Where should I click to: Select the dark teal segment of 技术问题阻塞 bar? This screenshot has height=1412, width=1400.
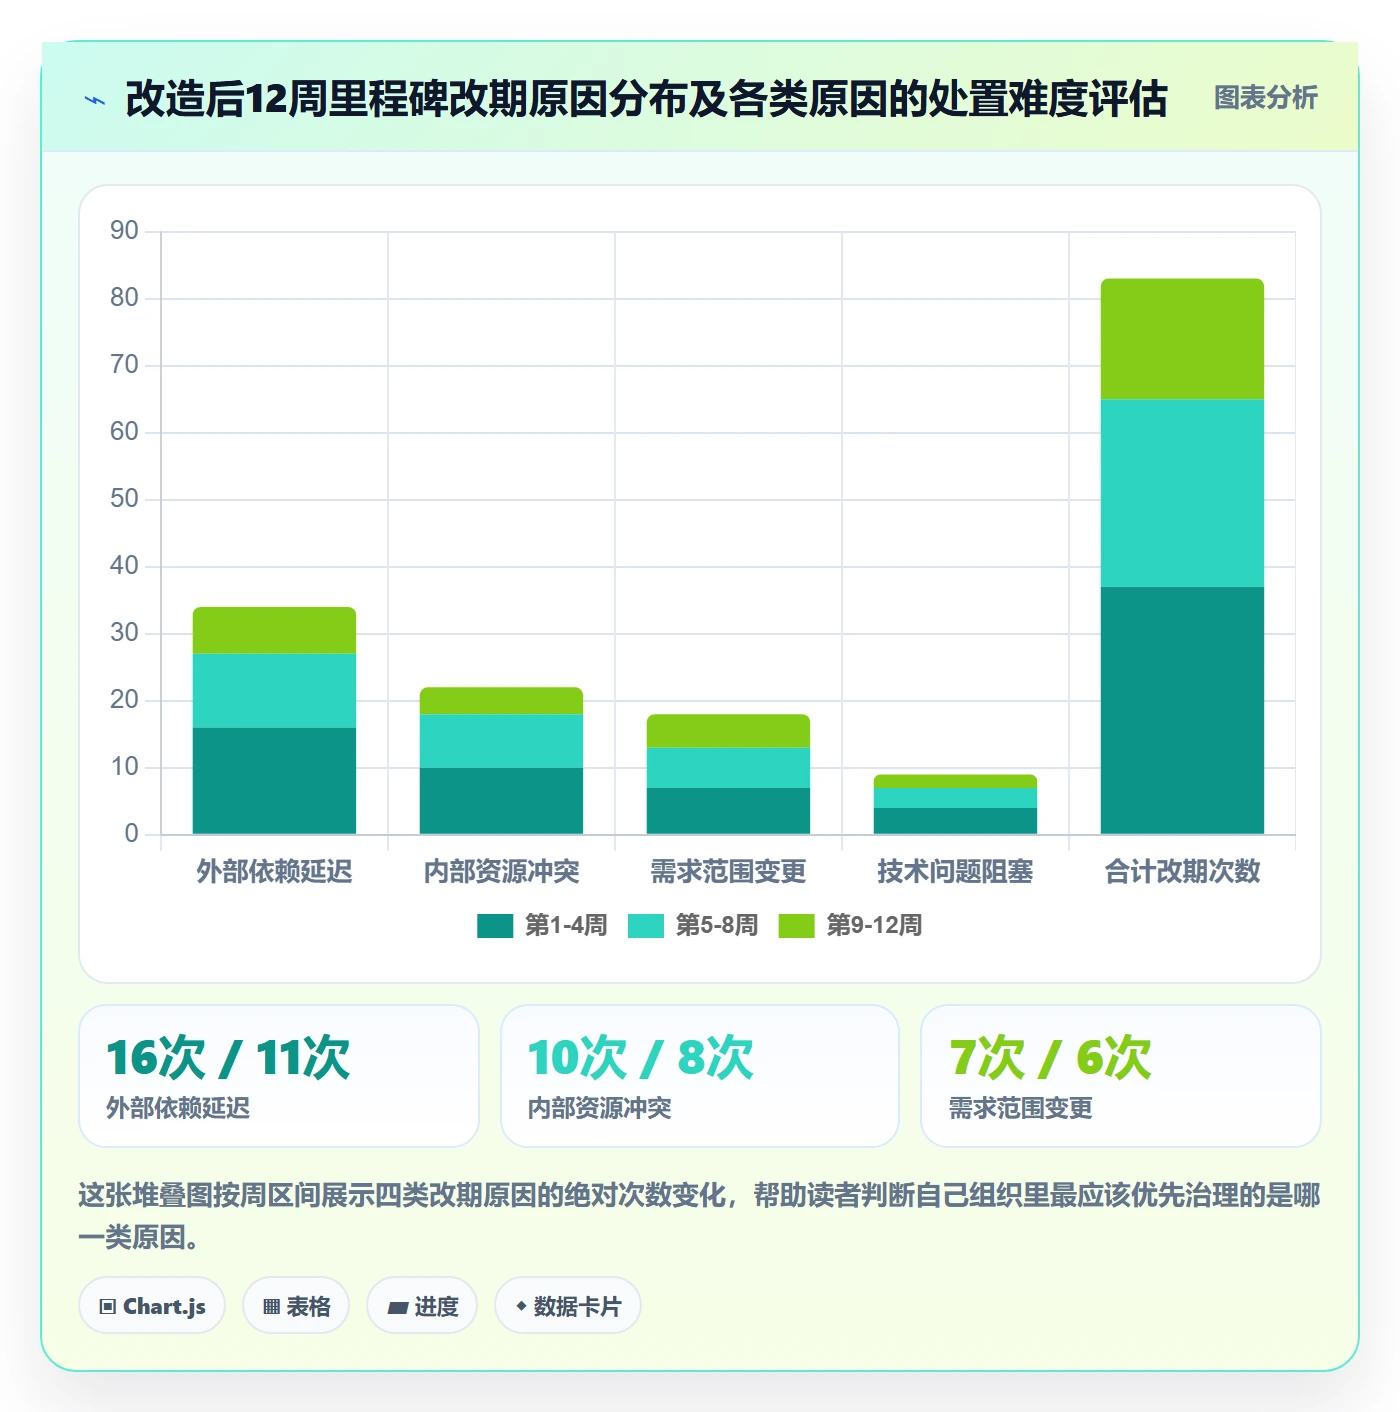955,821
